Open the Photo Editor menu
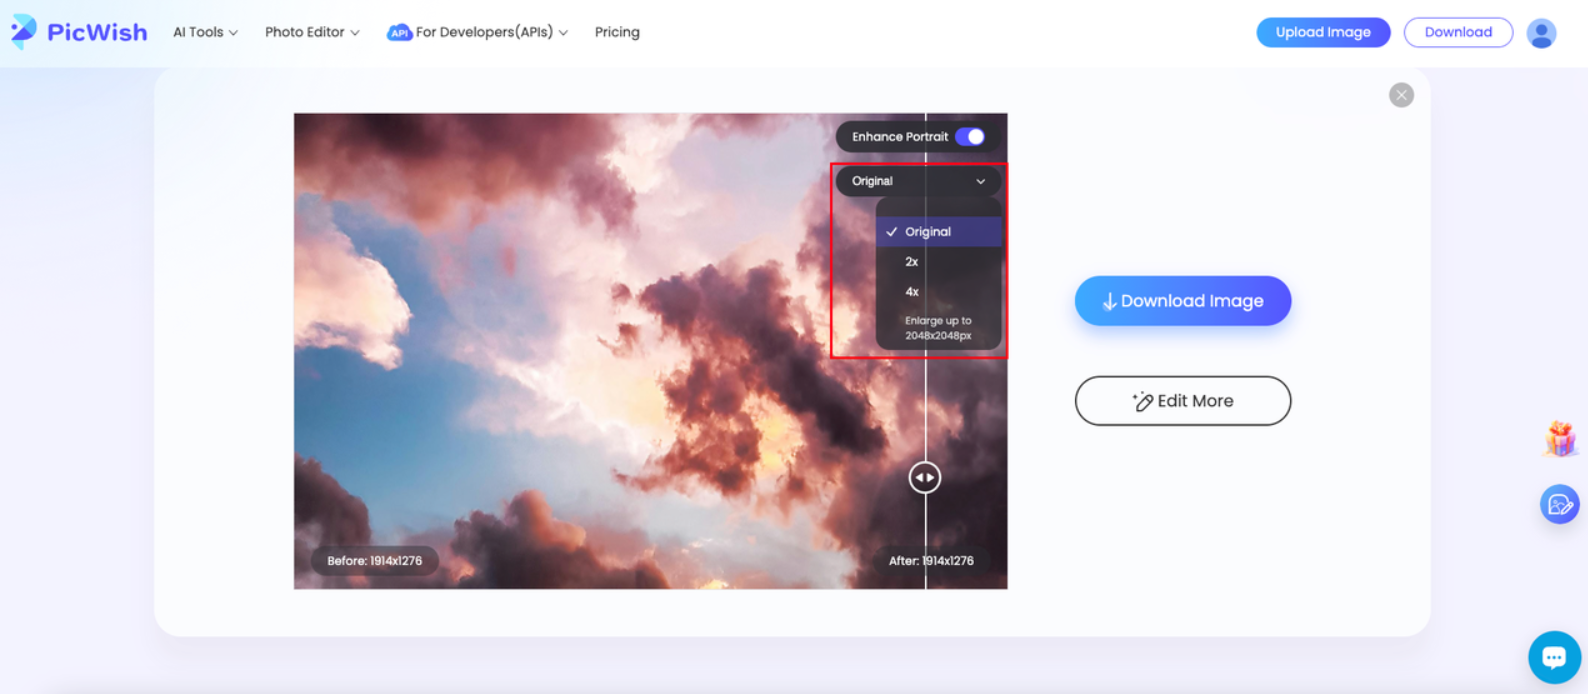The image size is (1588, 694). (x=312, y=32)
